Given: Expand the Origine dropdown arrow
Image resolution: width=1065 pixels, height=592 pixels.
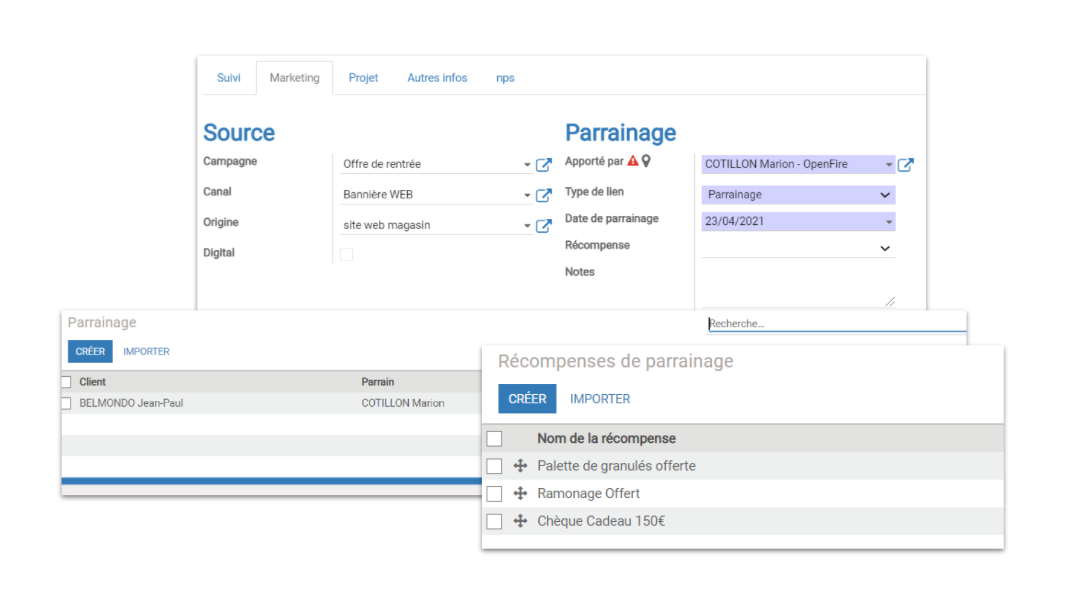Looking at the screenshot, I should [527, 225].
